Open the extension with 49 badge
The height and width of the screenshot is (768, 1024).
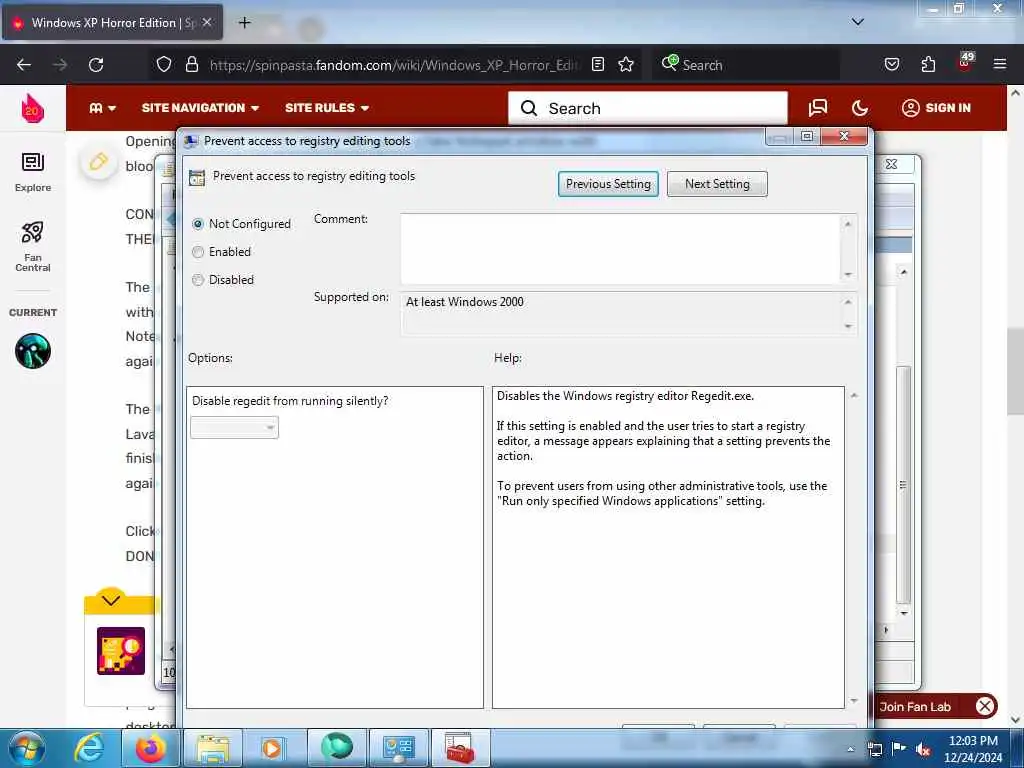pyautogui.click(x=965, y=62)
